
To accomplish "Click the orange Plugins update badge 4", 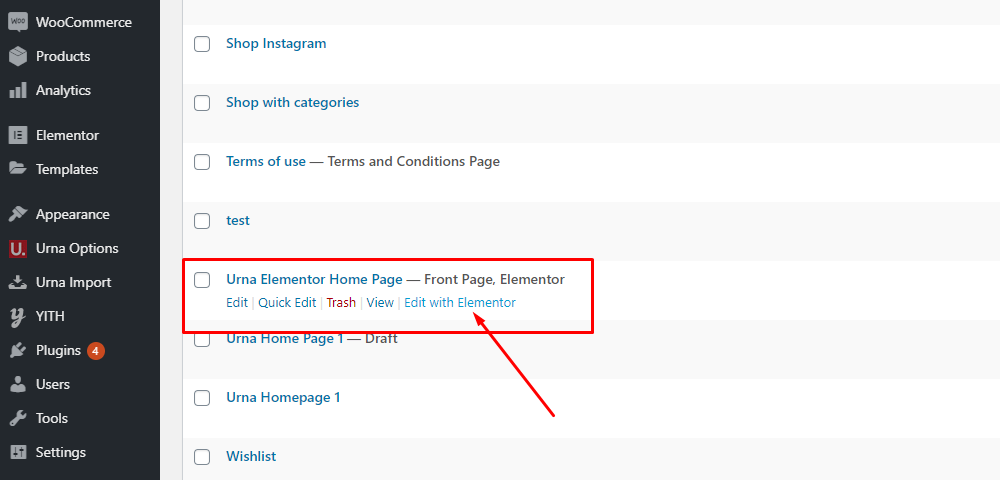I will (96, 351).
